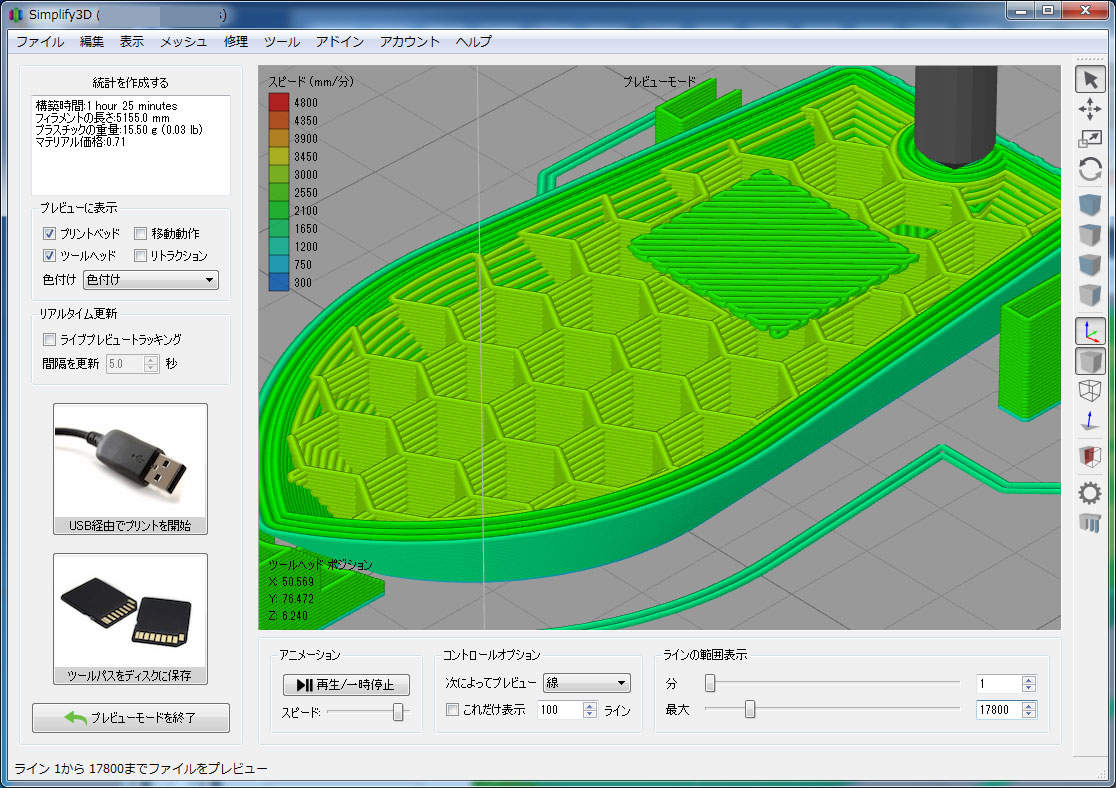
Task: Increase the 最大 line value stepper
Action: 1029,705
